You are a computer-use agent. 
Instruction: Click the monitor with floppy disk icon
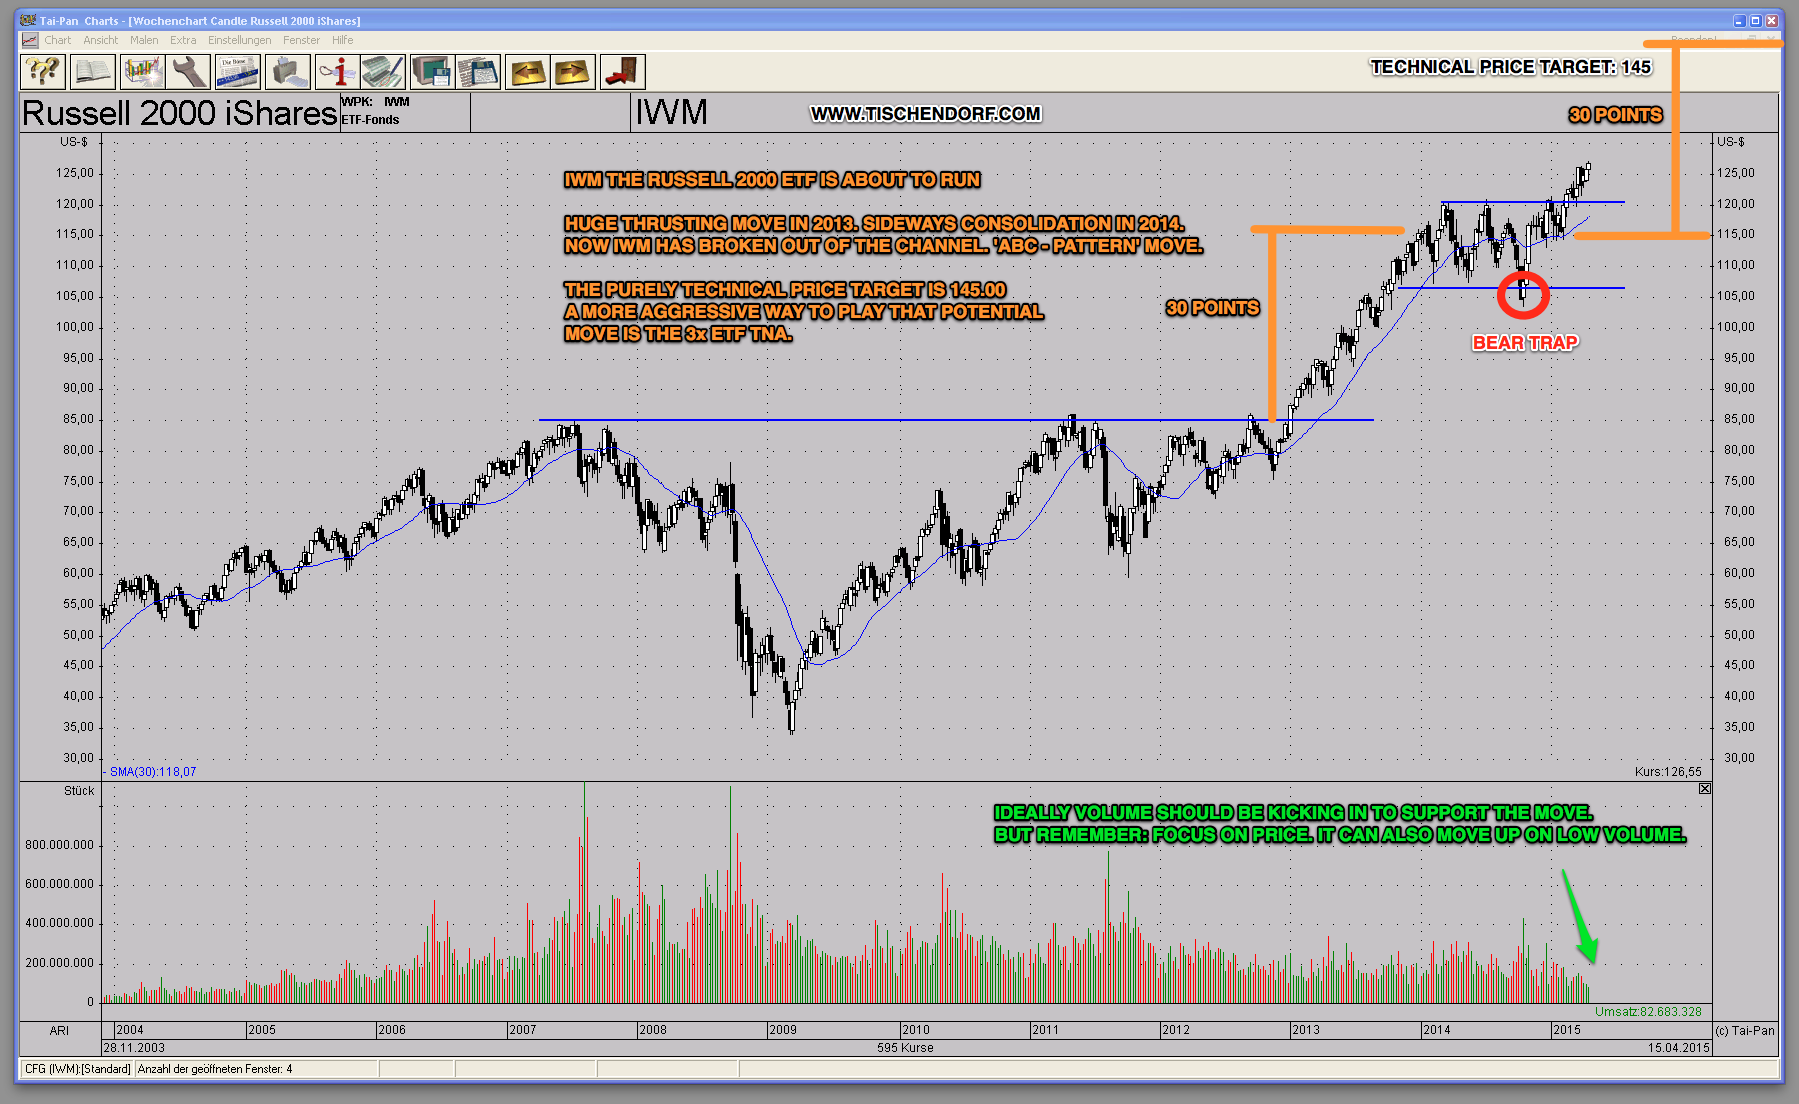(432, 72)
